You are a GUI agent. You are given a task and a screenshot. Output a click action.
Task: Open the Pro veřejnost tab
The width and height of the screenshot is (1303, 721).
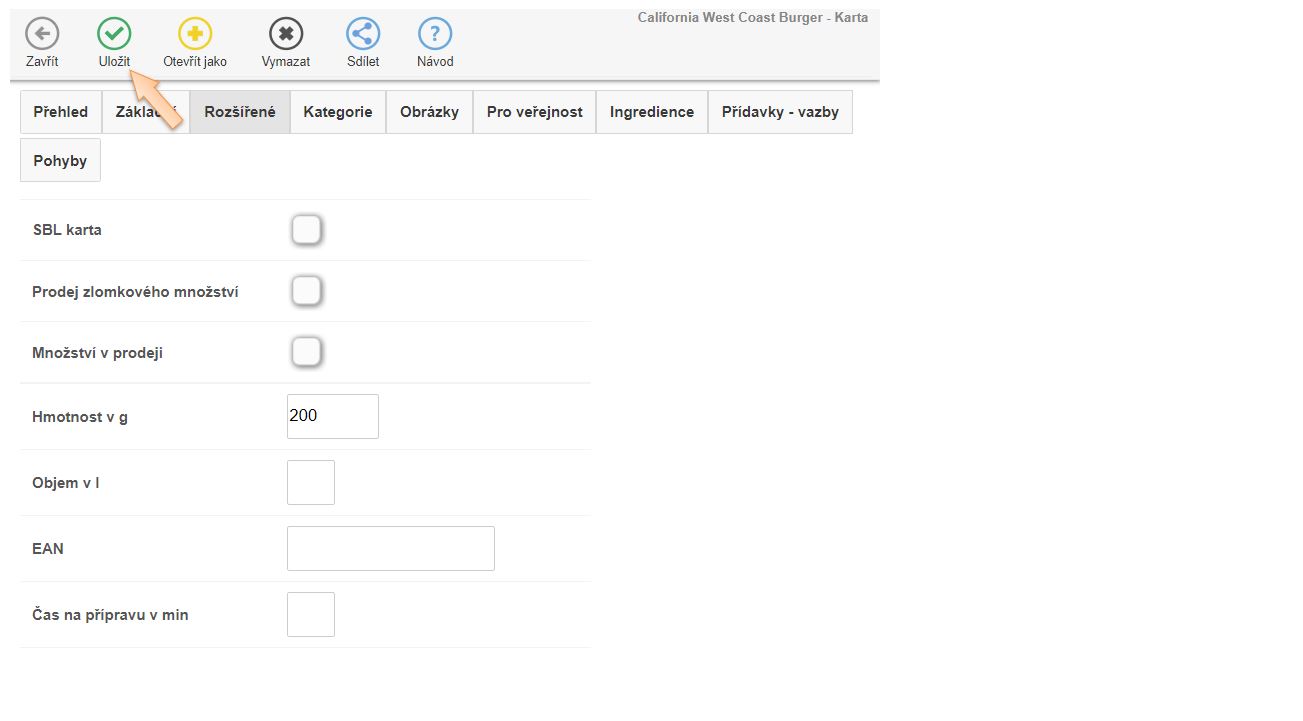click(x=534, y=112)
